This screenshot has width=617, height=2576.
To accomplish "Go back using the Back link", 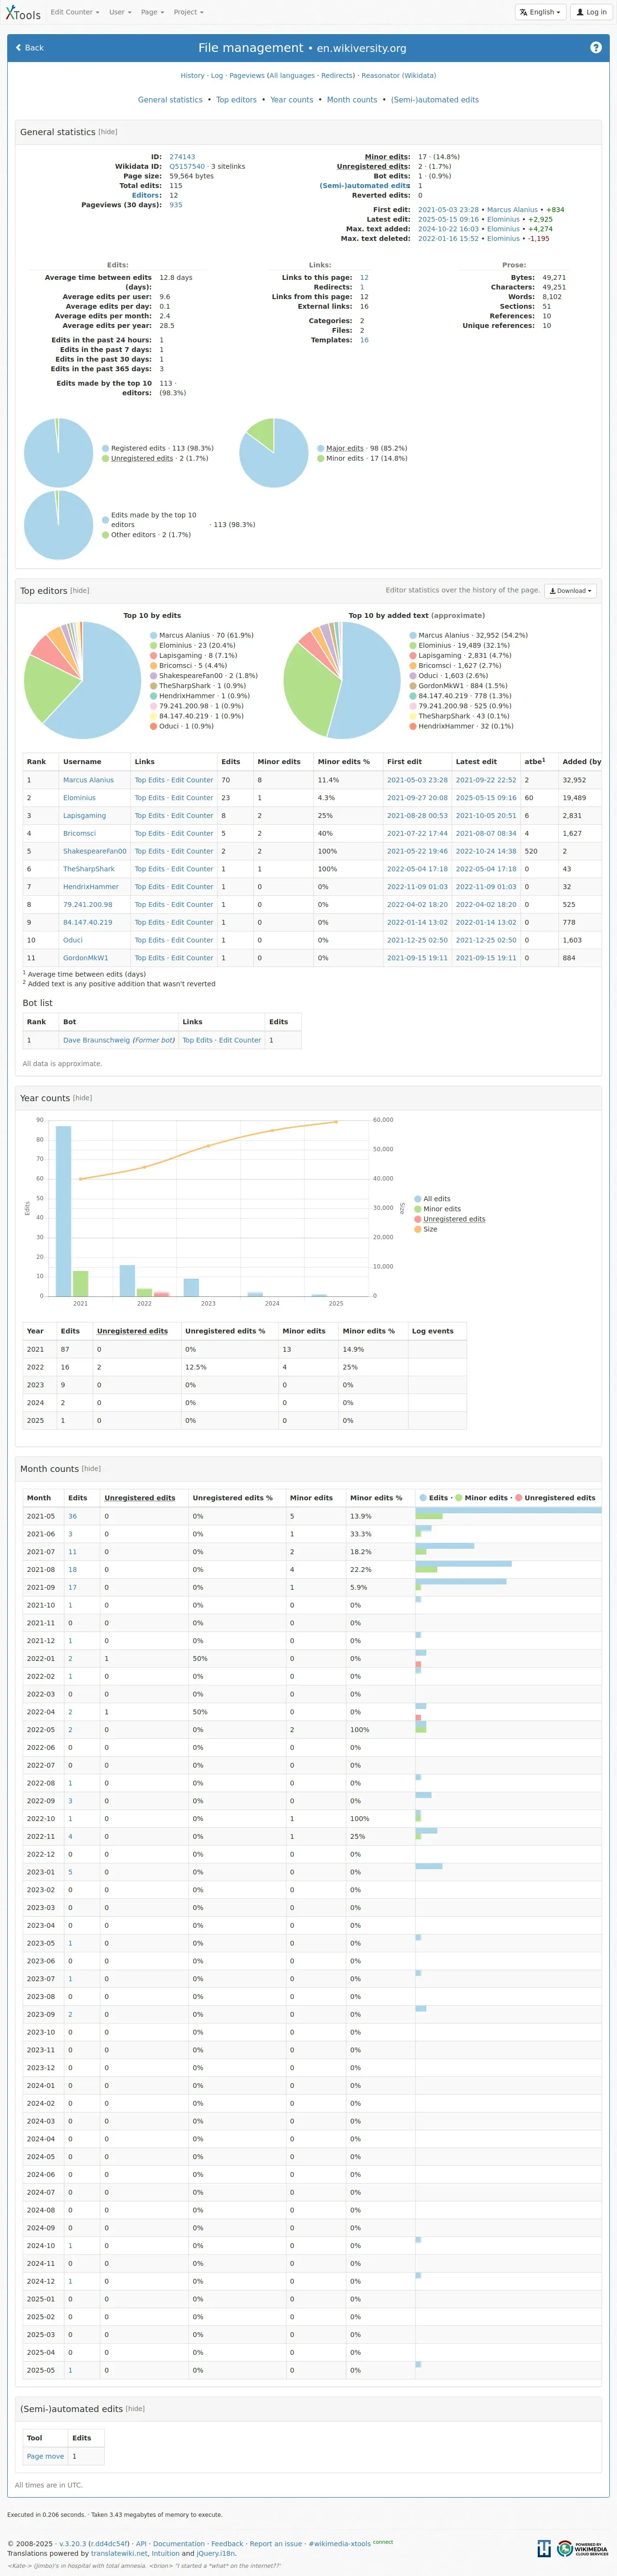I will pos(30,48).
